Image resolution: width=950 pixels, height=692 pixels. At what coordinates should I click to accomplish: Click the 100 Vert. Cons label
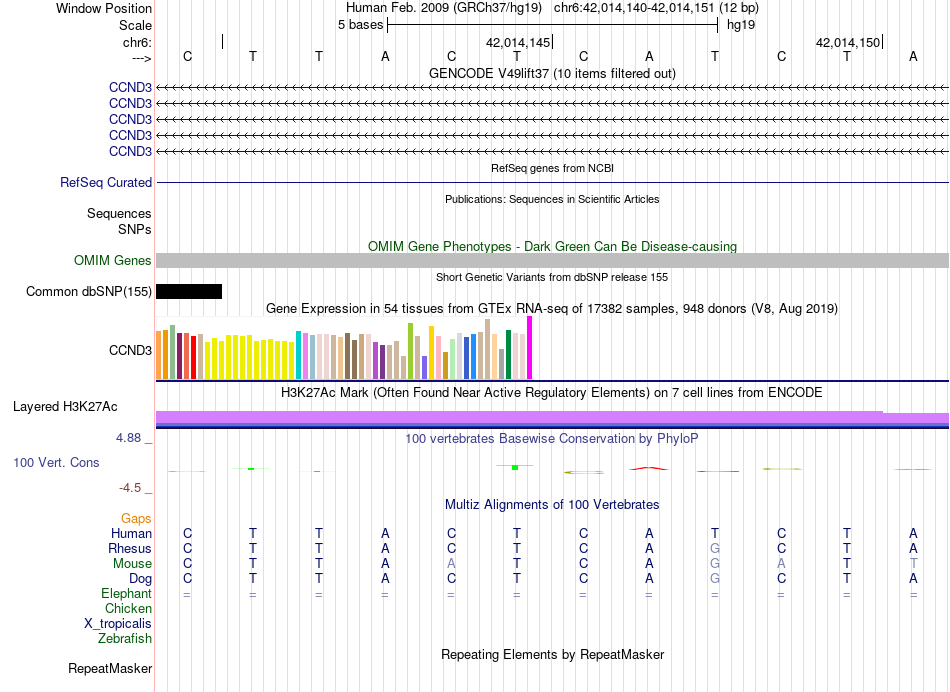coord(56,462)
